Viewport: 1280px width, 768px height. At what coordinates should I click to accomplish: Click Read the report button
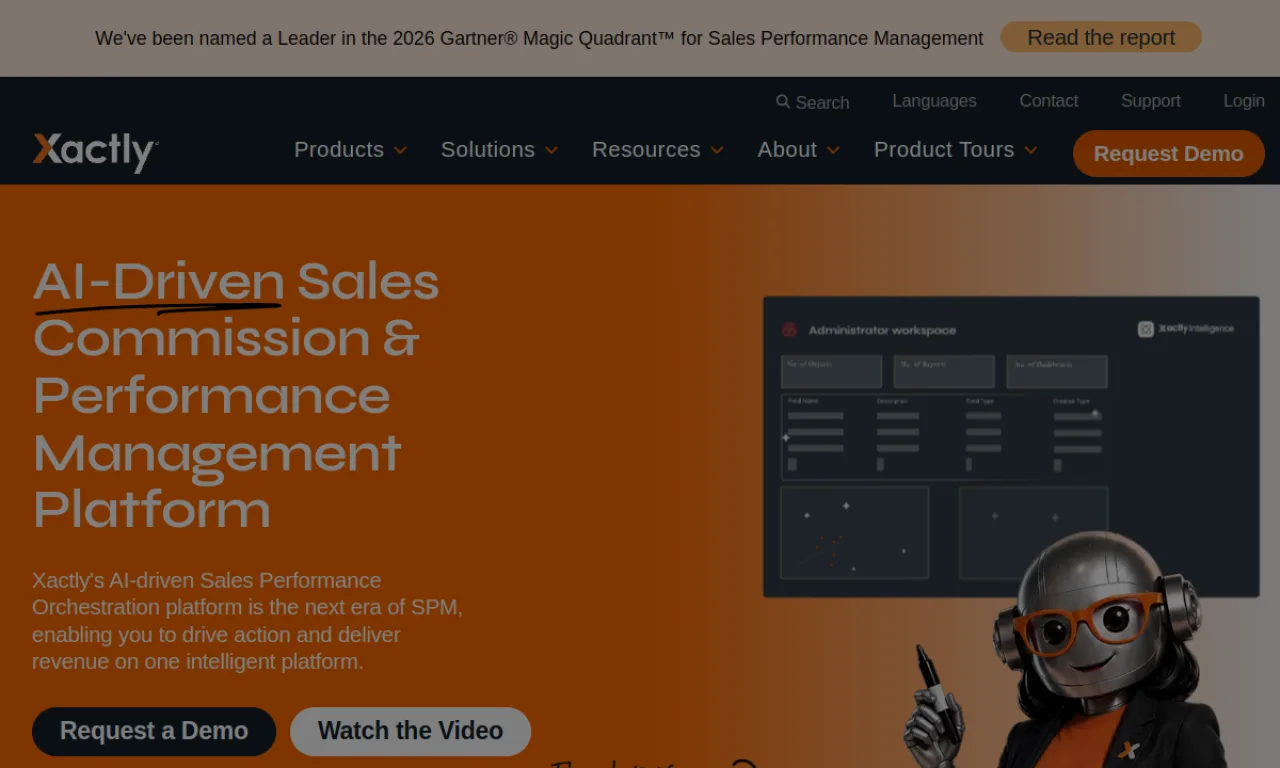point(1101,37)
